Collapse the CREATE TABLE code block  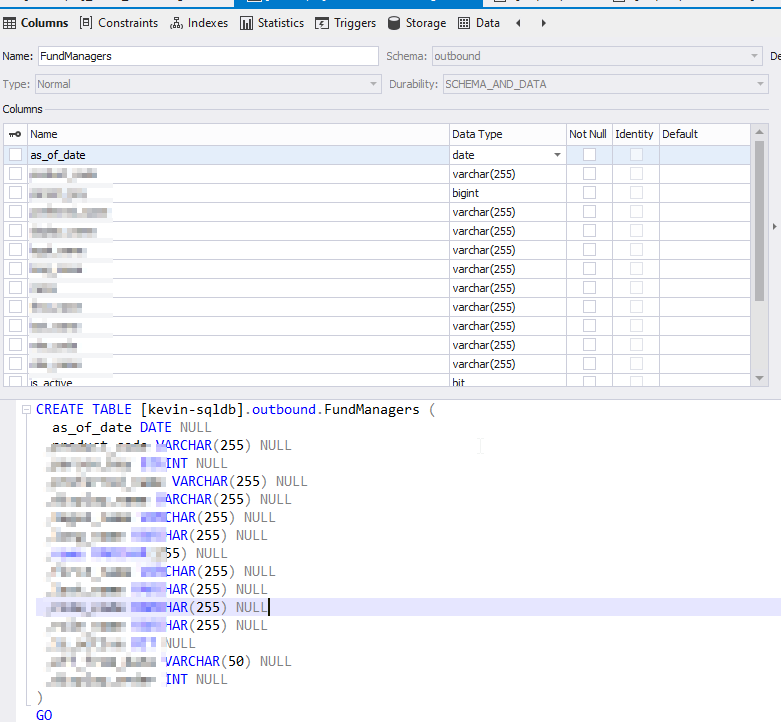coord(26,409)
